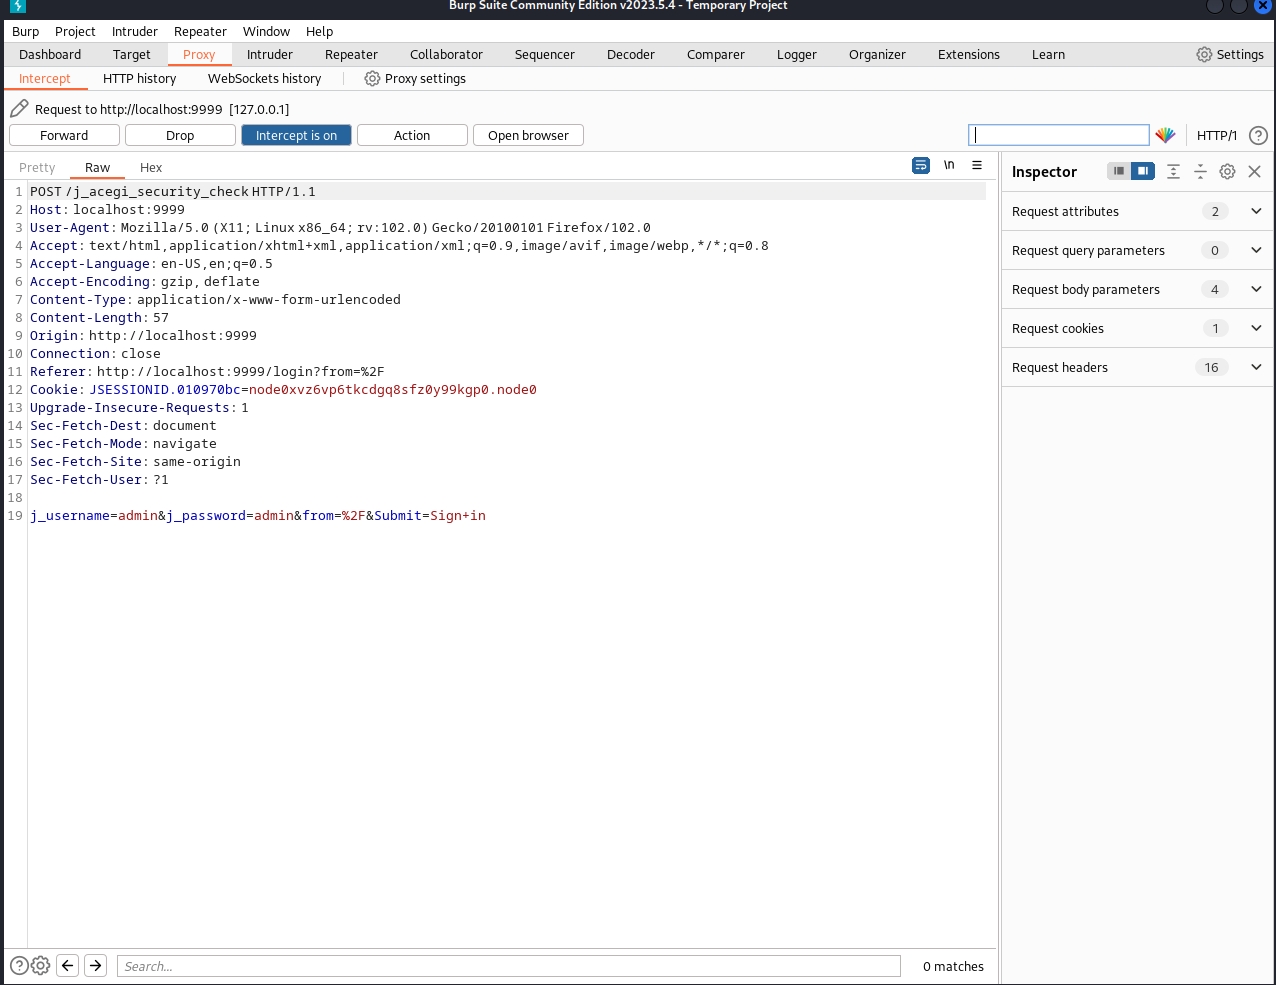Open search settings gear at bottom
1276x985 pixels.
41,965
